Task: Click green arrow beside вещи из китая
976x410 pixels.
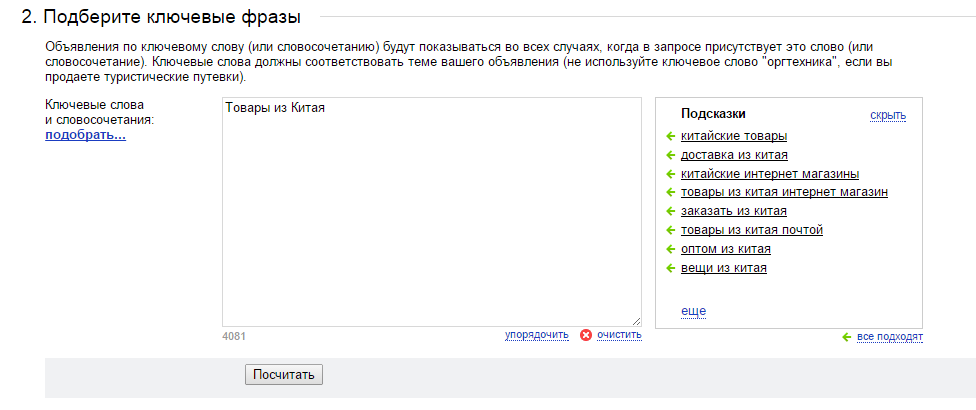Action: pyautogui.click(x=670, y=269)
